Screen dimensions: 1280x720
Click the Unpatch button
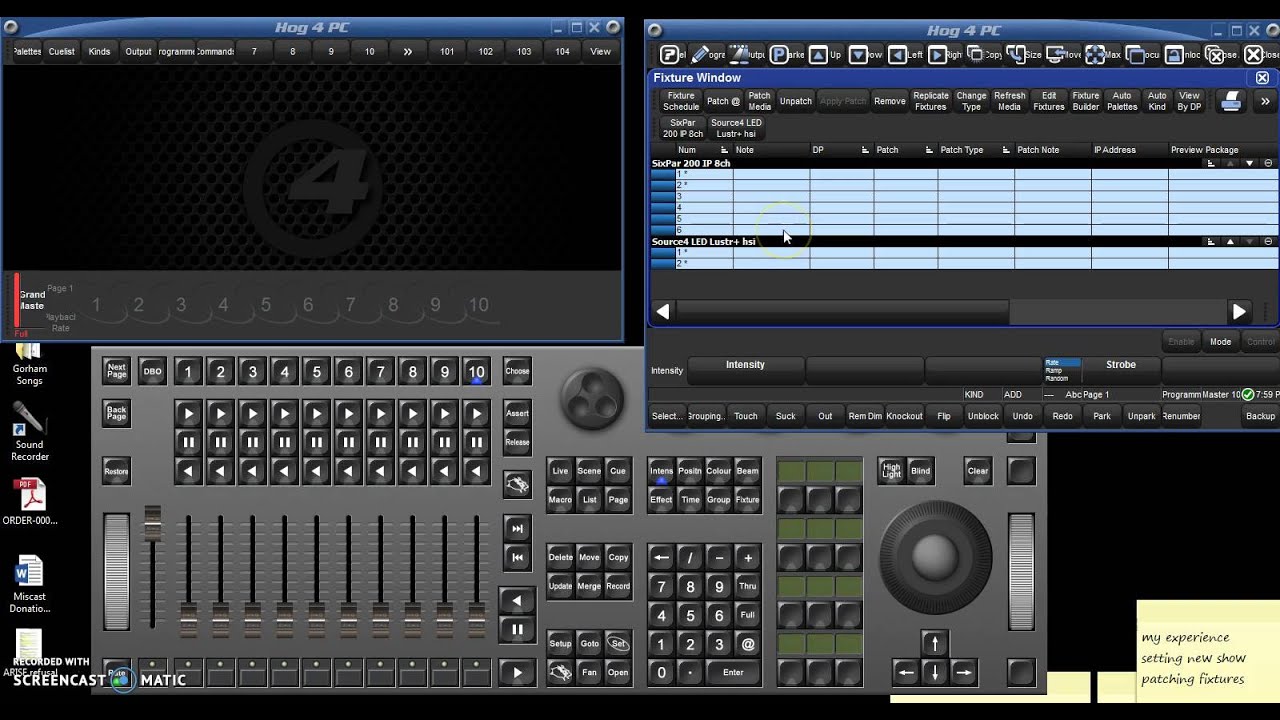coord(796,101)
